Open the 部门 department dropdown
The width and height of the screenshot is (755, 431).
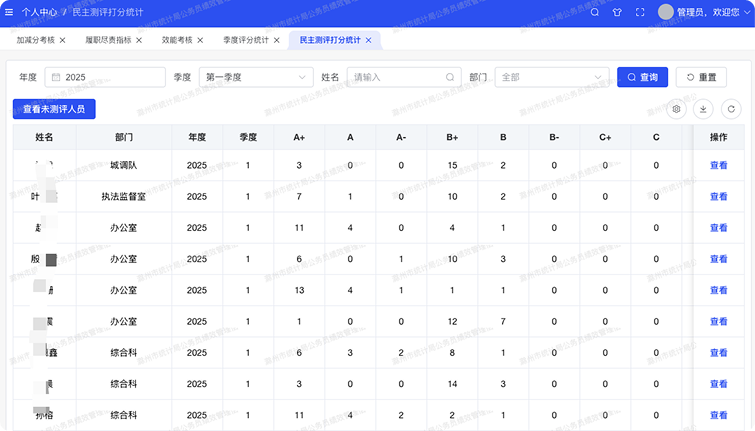coord(552,77)
